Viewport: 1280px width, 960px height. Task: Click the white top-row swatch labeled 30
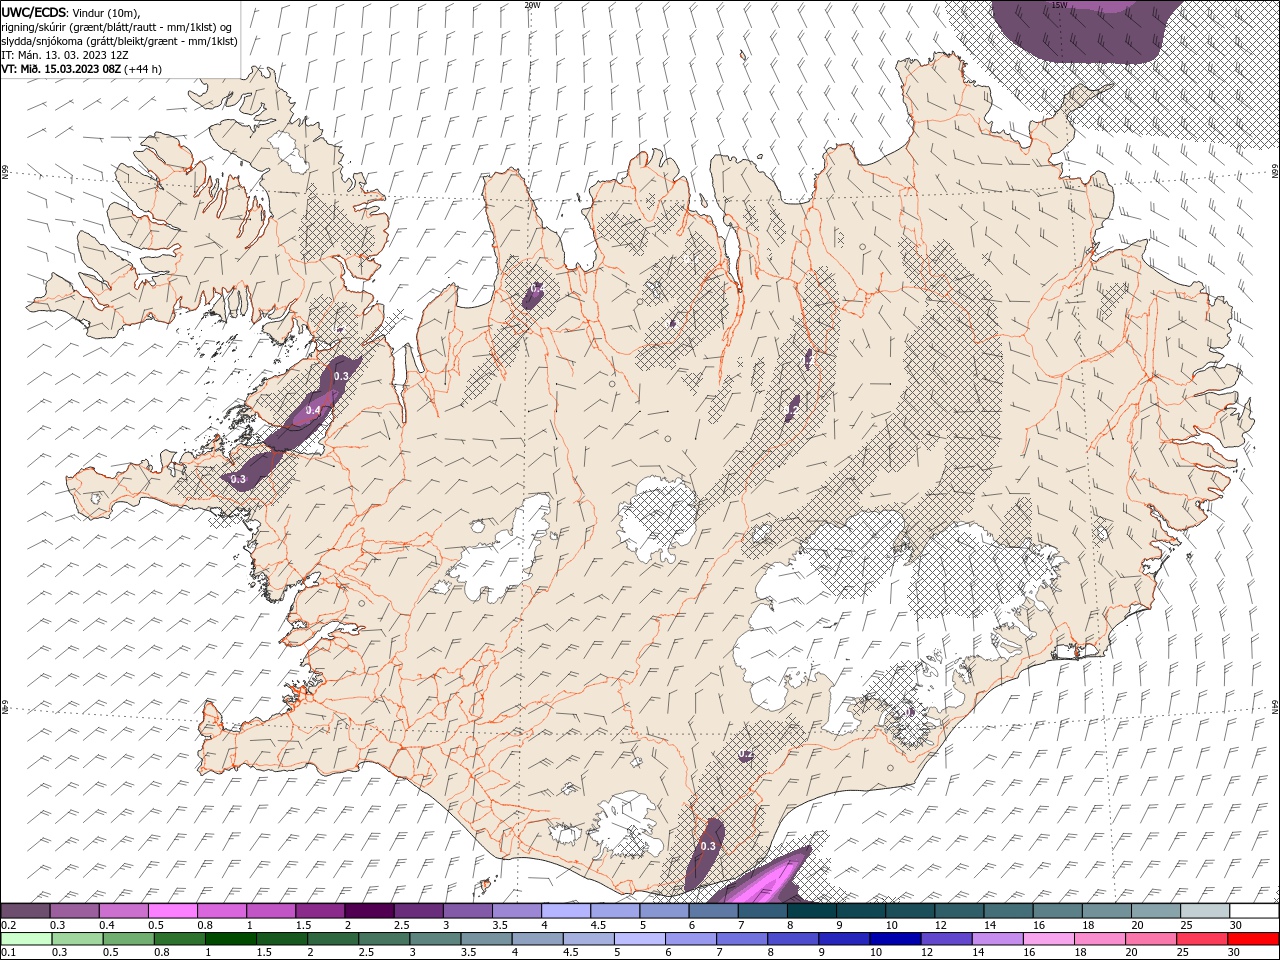(1254, 911)
